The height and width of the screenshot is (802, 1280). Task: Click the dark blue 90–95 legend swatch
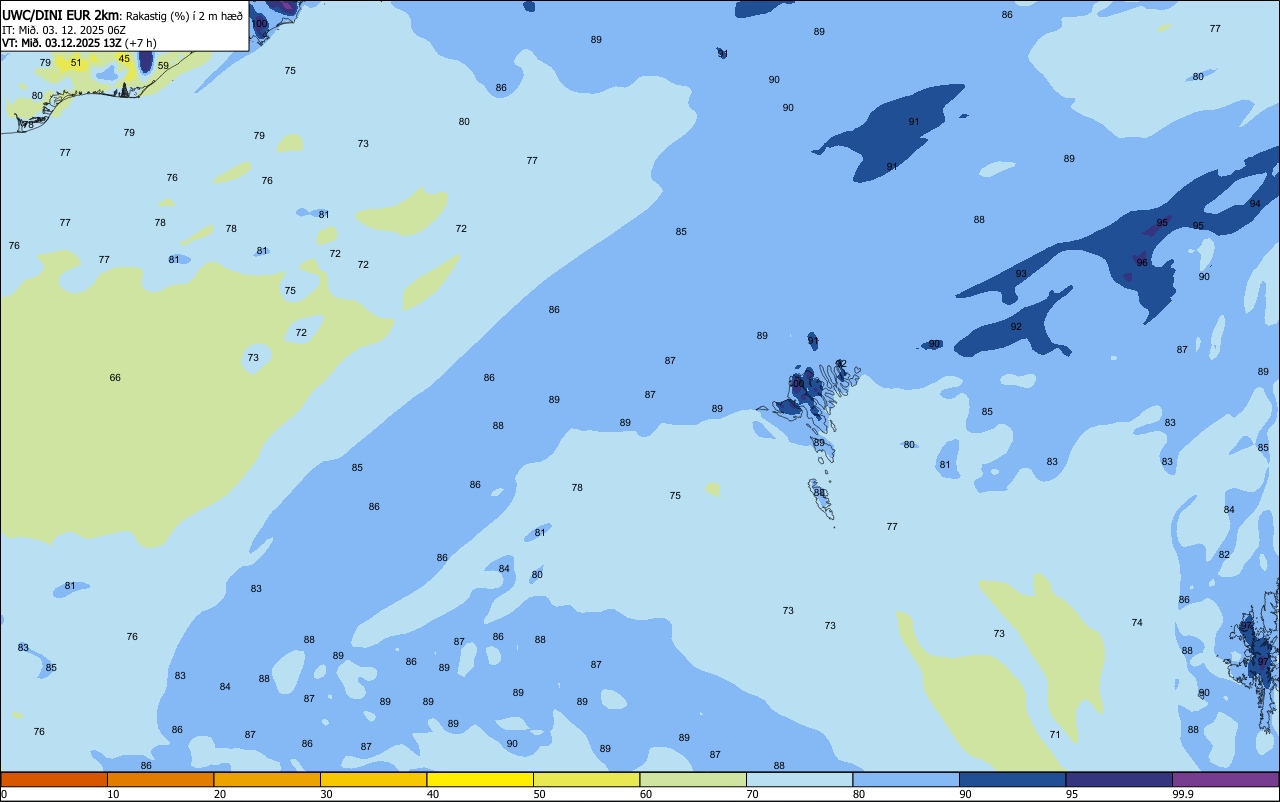[x=1012, y=779]
